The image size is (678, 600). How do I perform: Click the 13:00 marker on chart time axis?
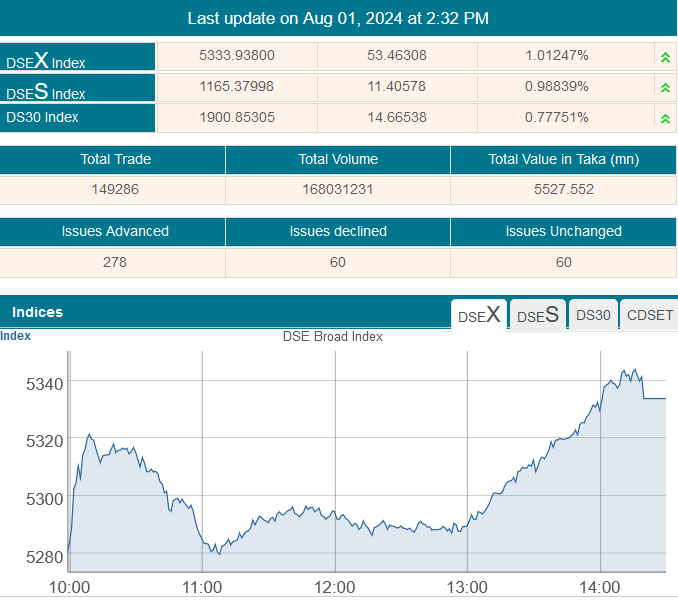click(467, 587)
